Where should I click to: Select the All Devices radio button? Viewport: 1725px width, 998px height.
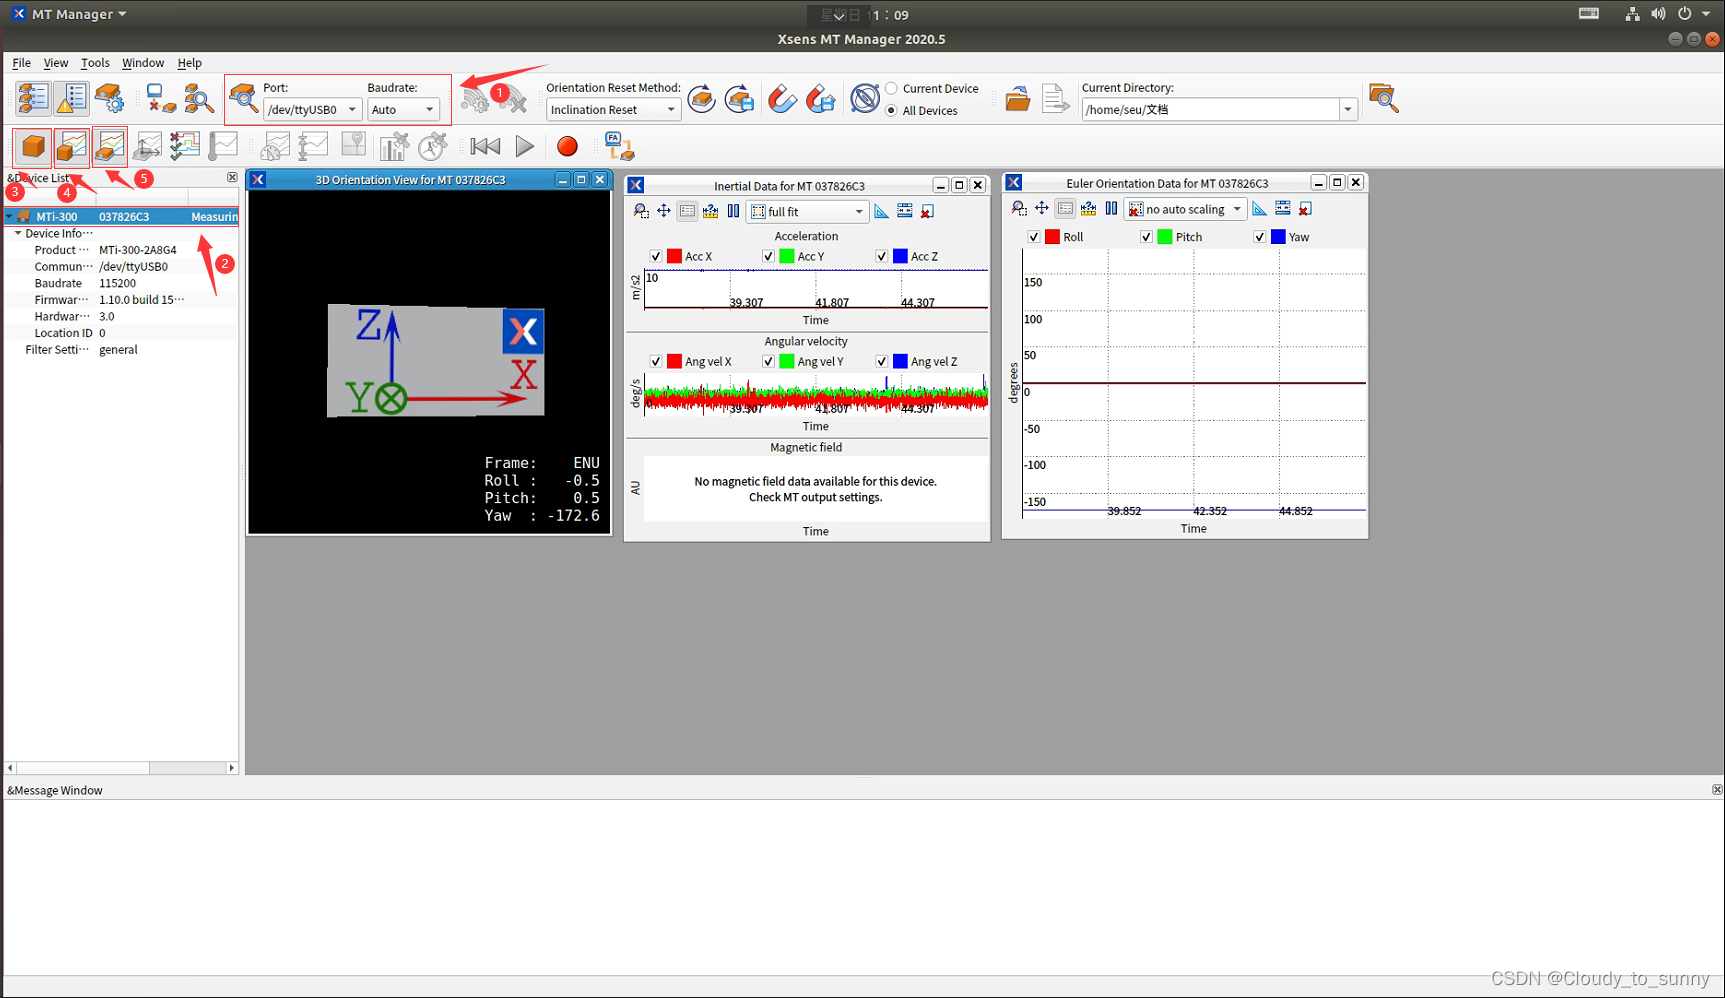892,110
